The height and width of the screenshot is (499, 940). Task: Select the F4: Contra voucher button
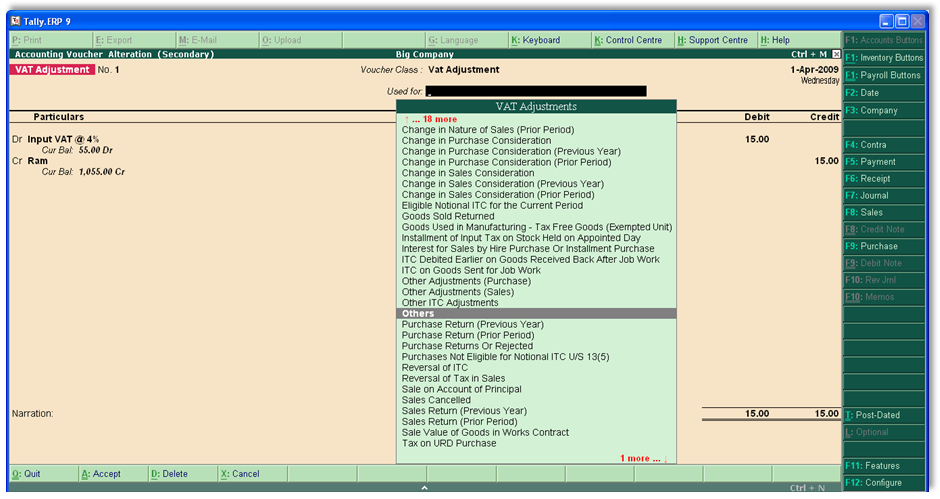884,145
